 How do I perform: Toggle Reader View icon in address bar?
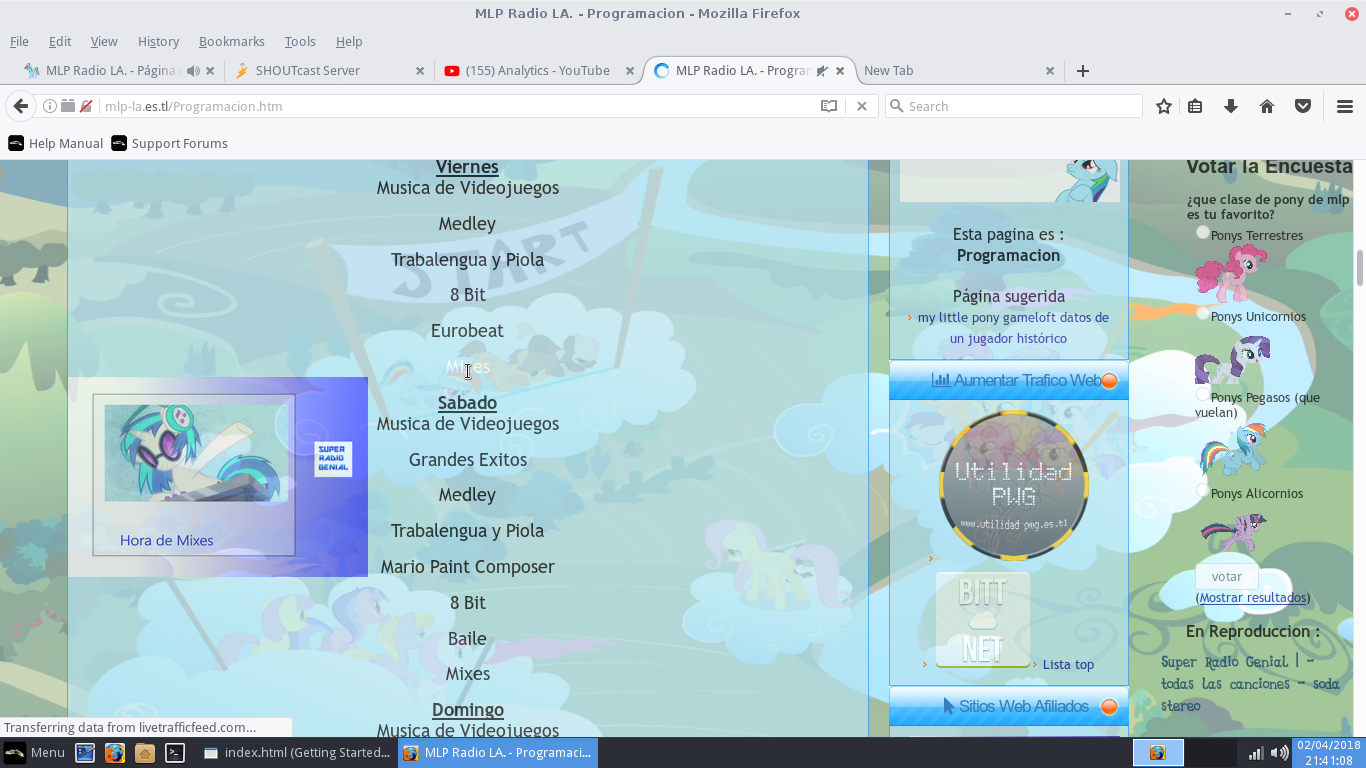click(x=829, y=106)
